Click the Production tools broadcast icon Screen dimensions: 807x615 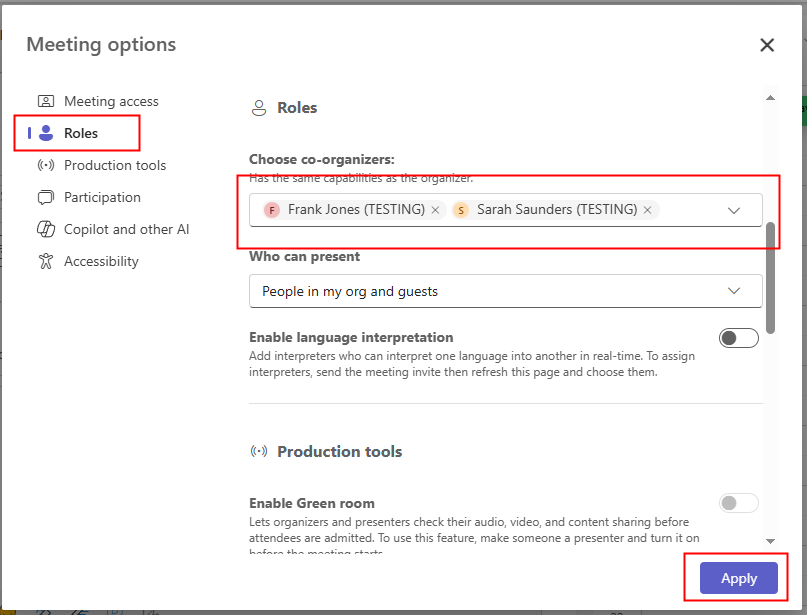45,165
